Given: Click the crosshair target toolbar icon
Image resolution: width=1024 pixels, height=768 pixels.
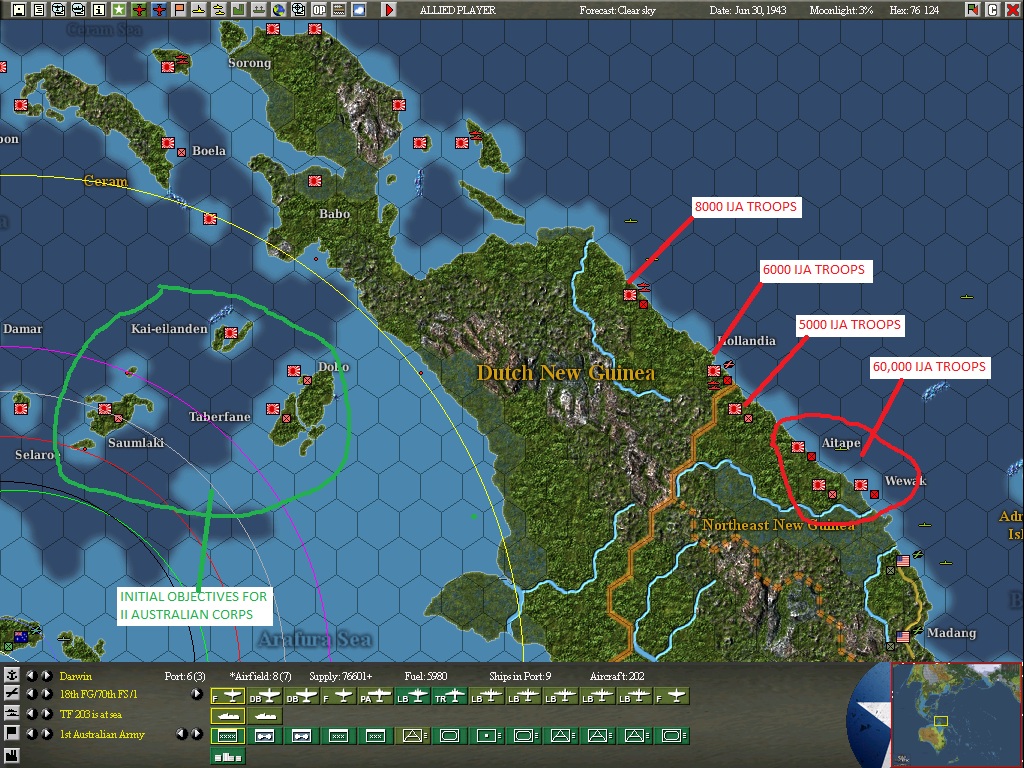Looking at the screenshot, I should (x=298, y=9).
